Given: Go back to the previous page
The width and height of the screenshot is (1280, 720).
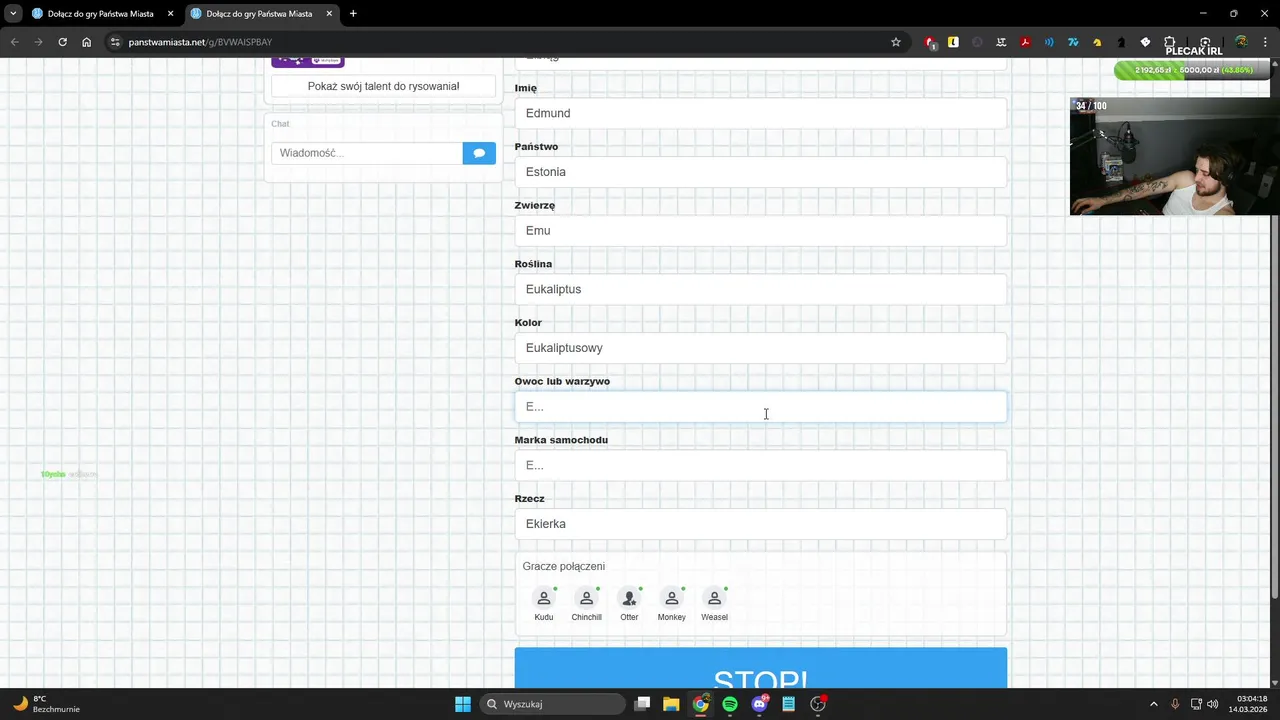Looking at the screenshot, I should click(15, 42).
